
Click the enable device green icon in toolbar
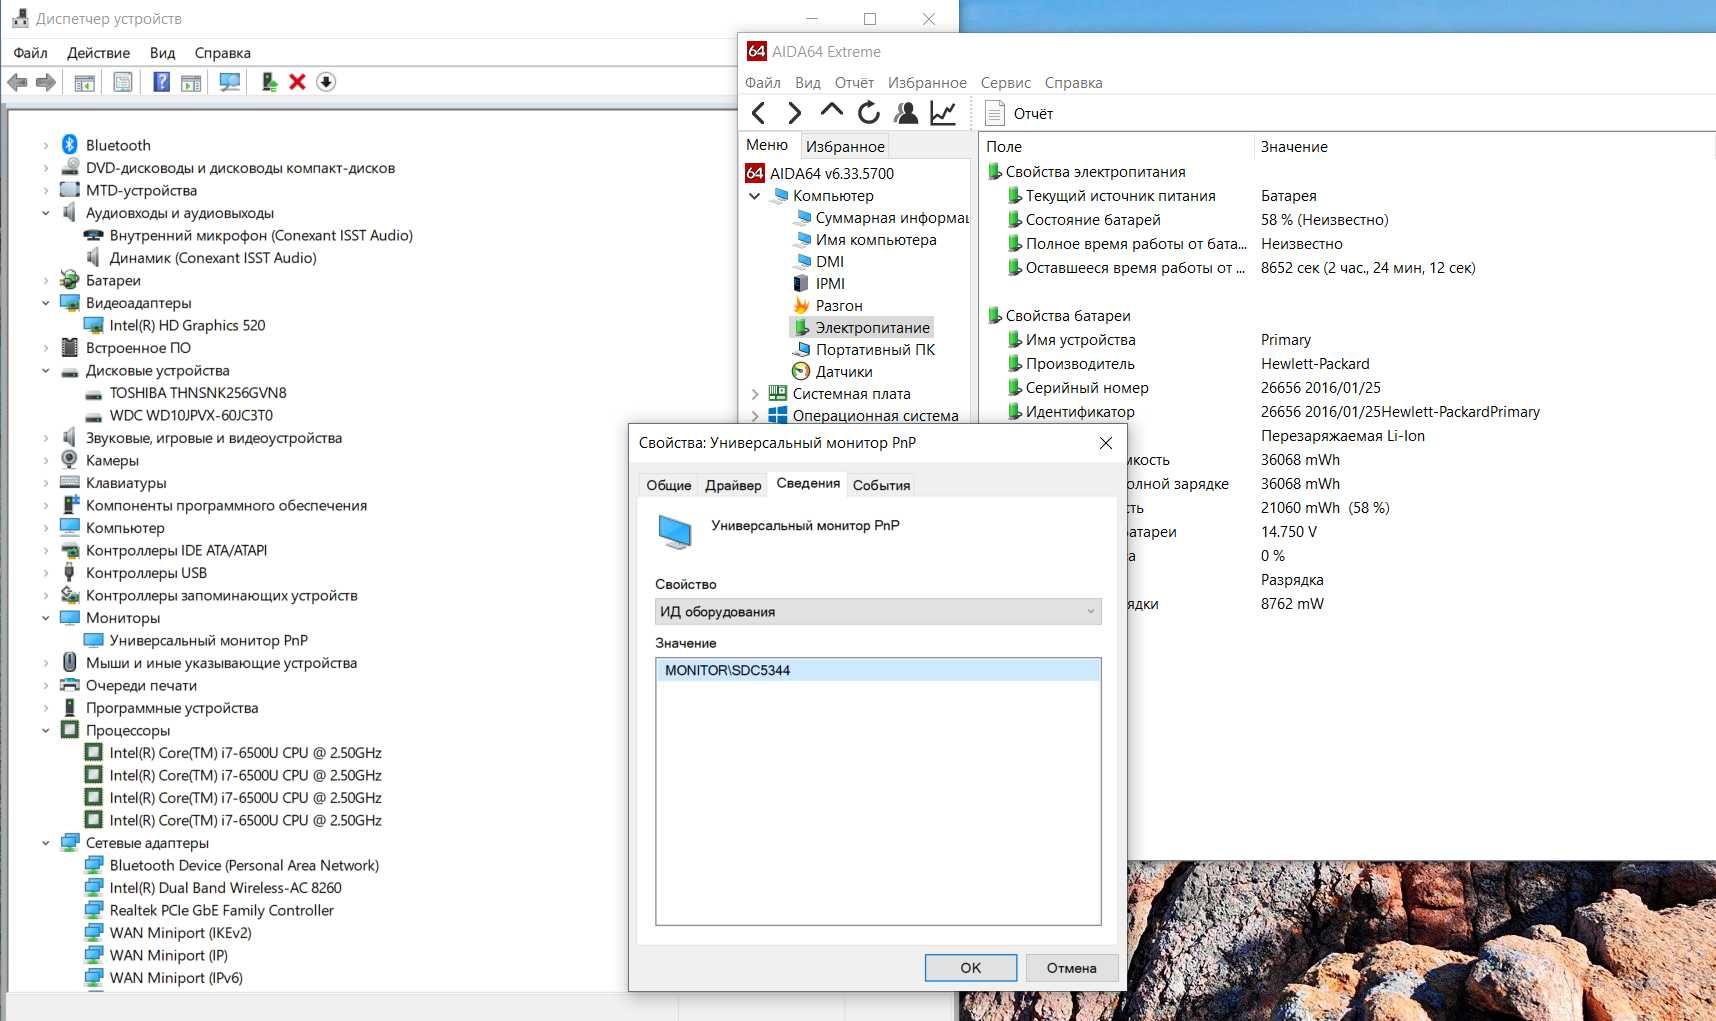coord(269,82)
